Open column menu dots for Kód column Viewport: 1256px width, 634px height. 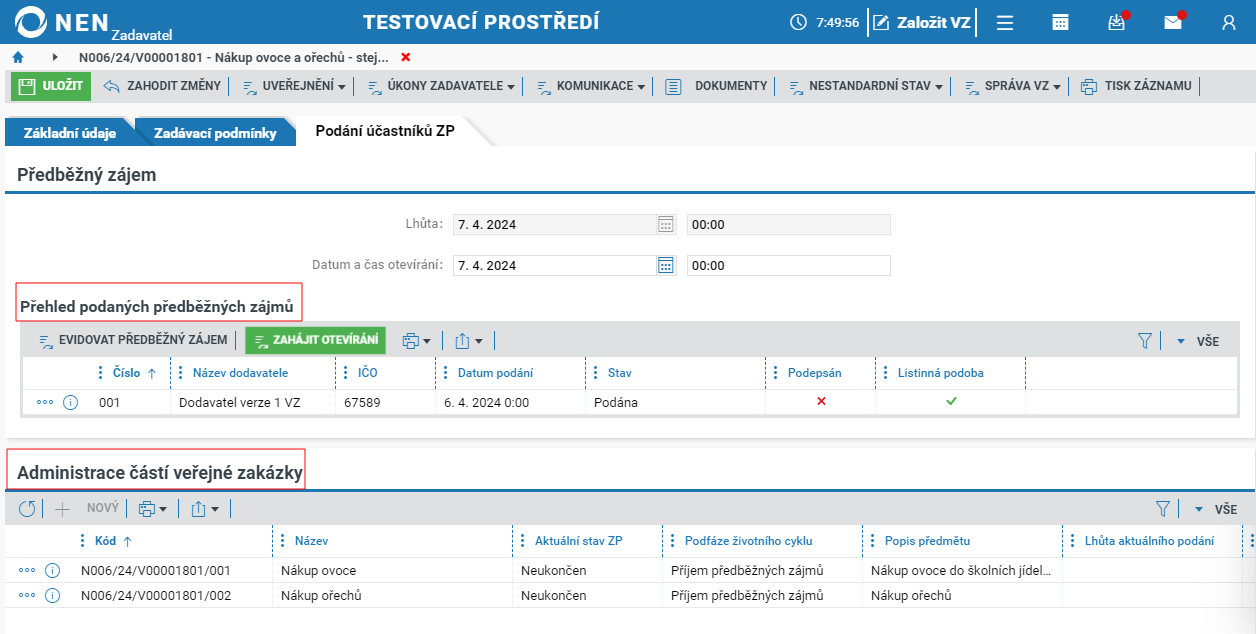[x=83, y=541]
